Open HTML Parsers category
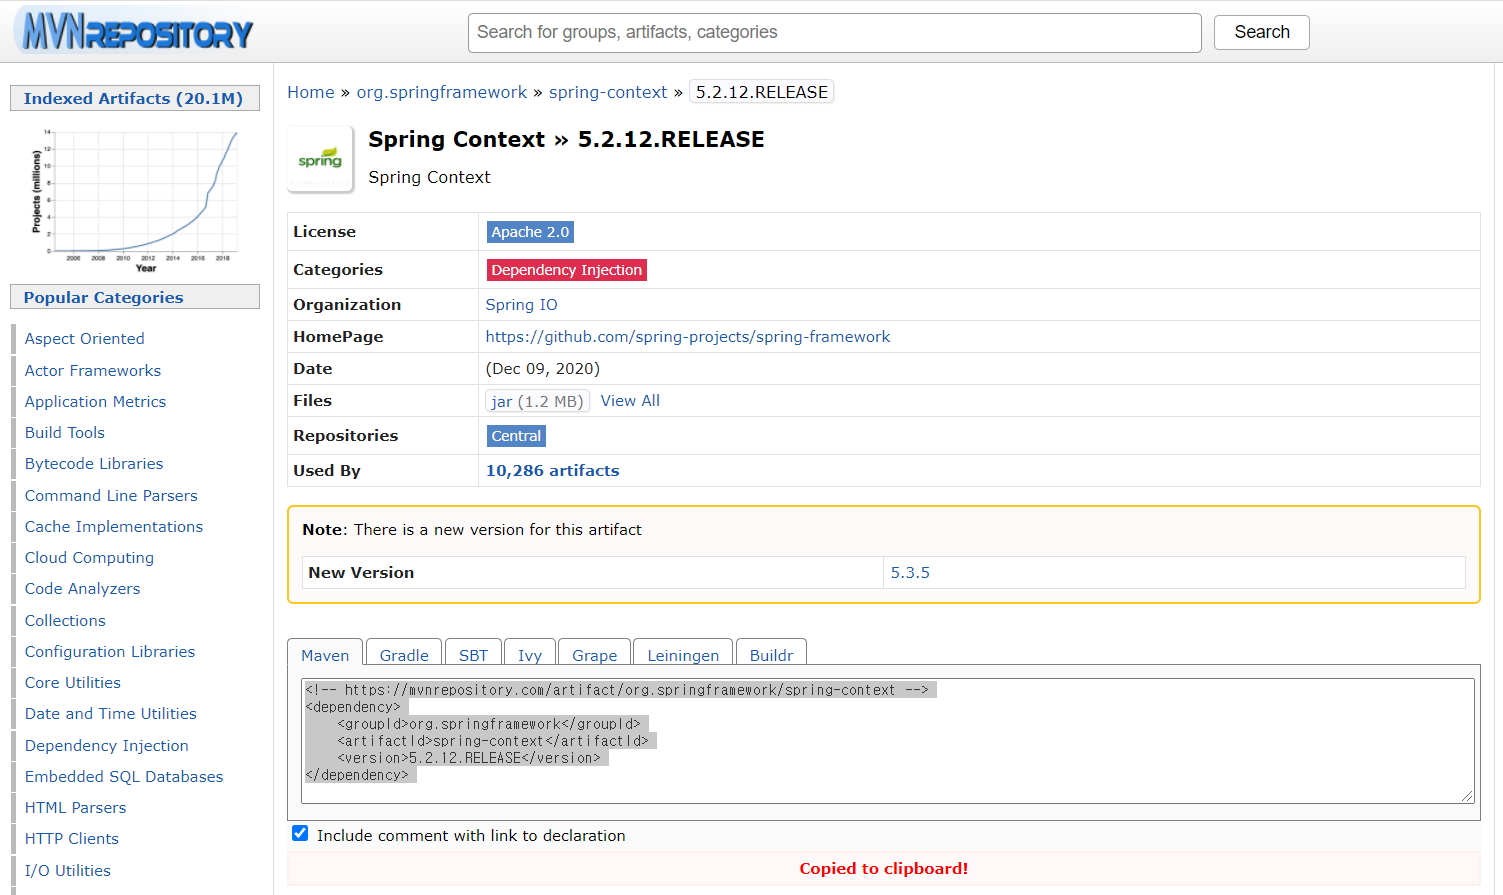Image resolution: width=1503 pixels, height=895 pixels. (x=76, y=808)
